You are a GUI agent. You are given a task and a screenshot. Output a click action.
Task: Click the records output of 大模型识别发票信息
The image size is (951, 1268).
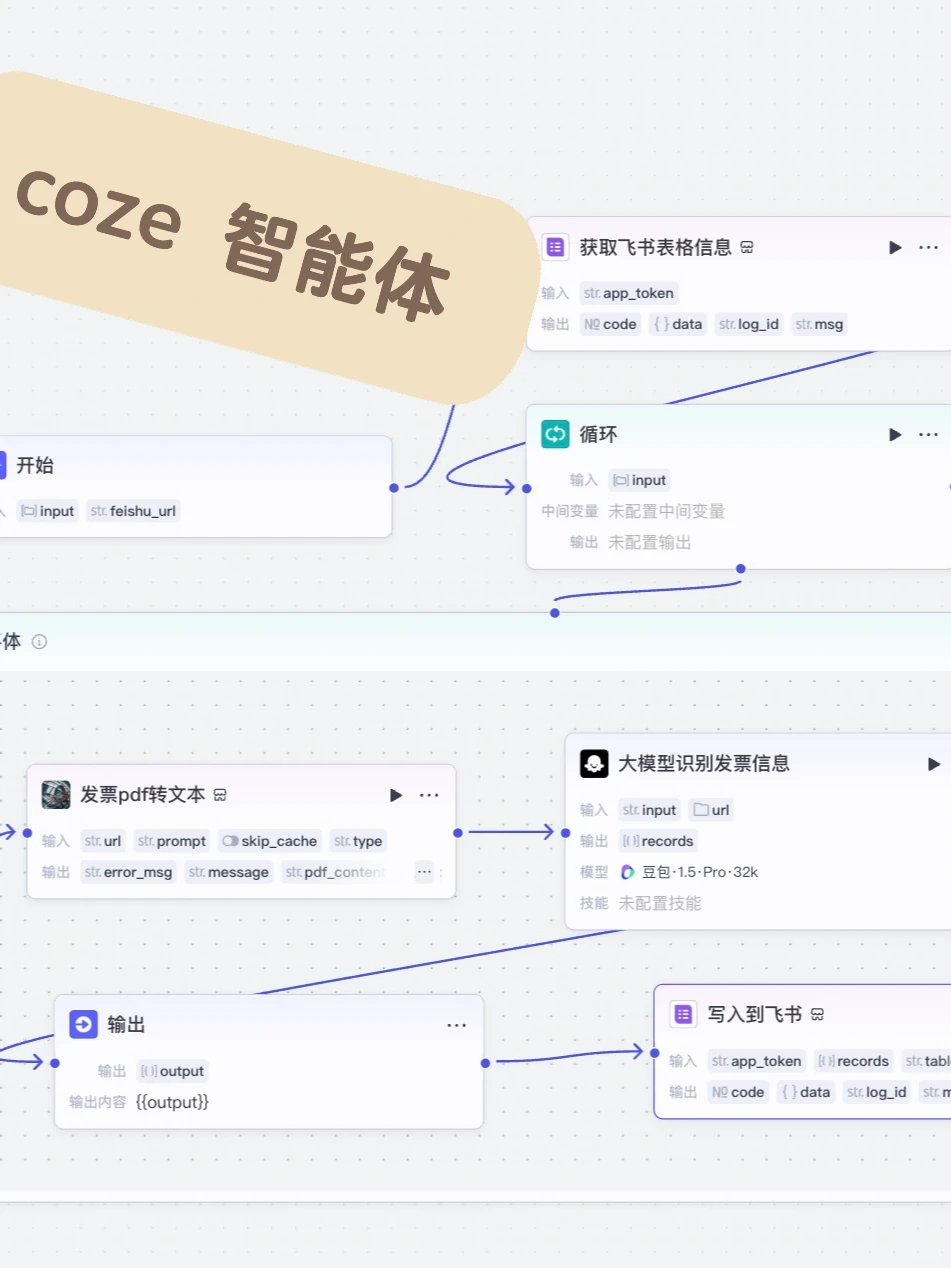click(657, 841)
